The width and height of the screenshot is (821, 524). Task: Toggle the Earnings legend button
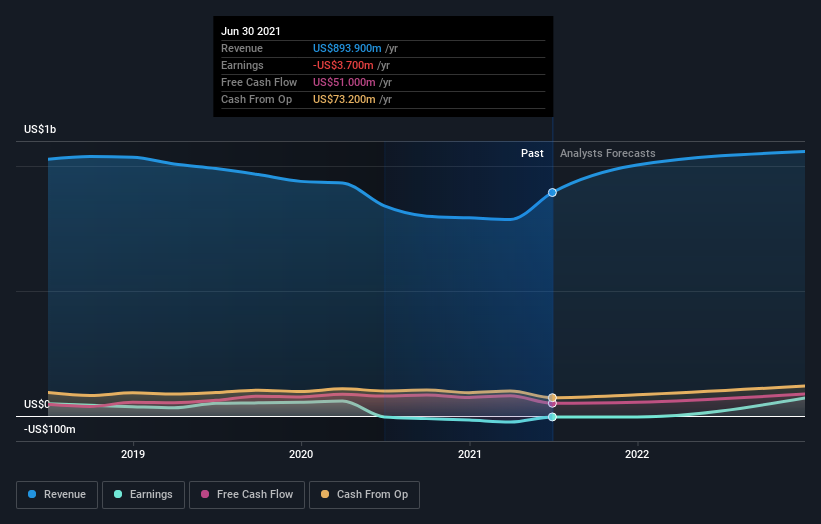(143, 495)
